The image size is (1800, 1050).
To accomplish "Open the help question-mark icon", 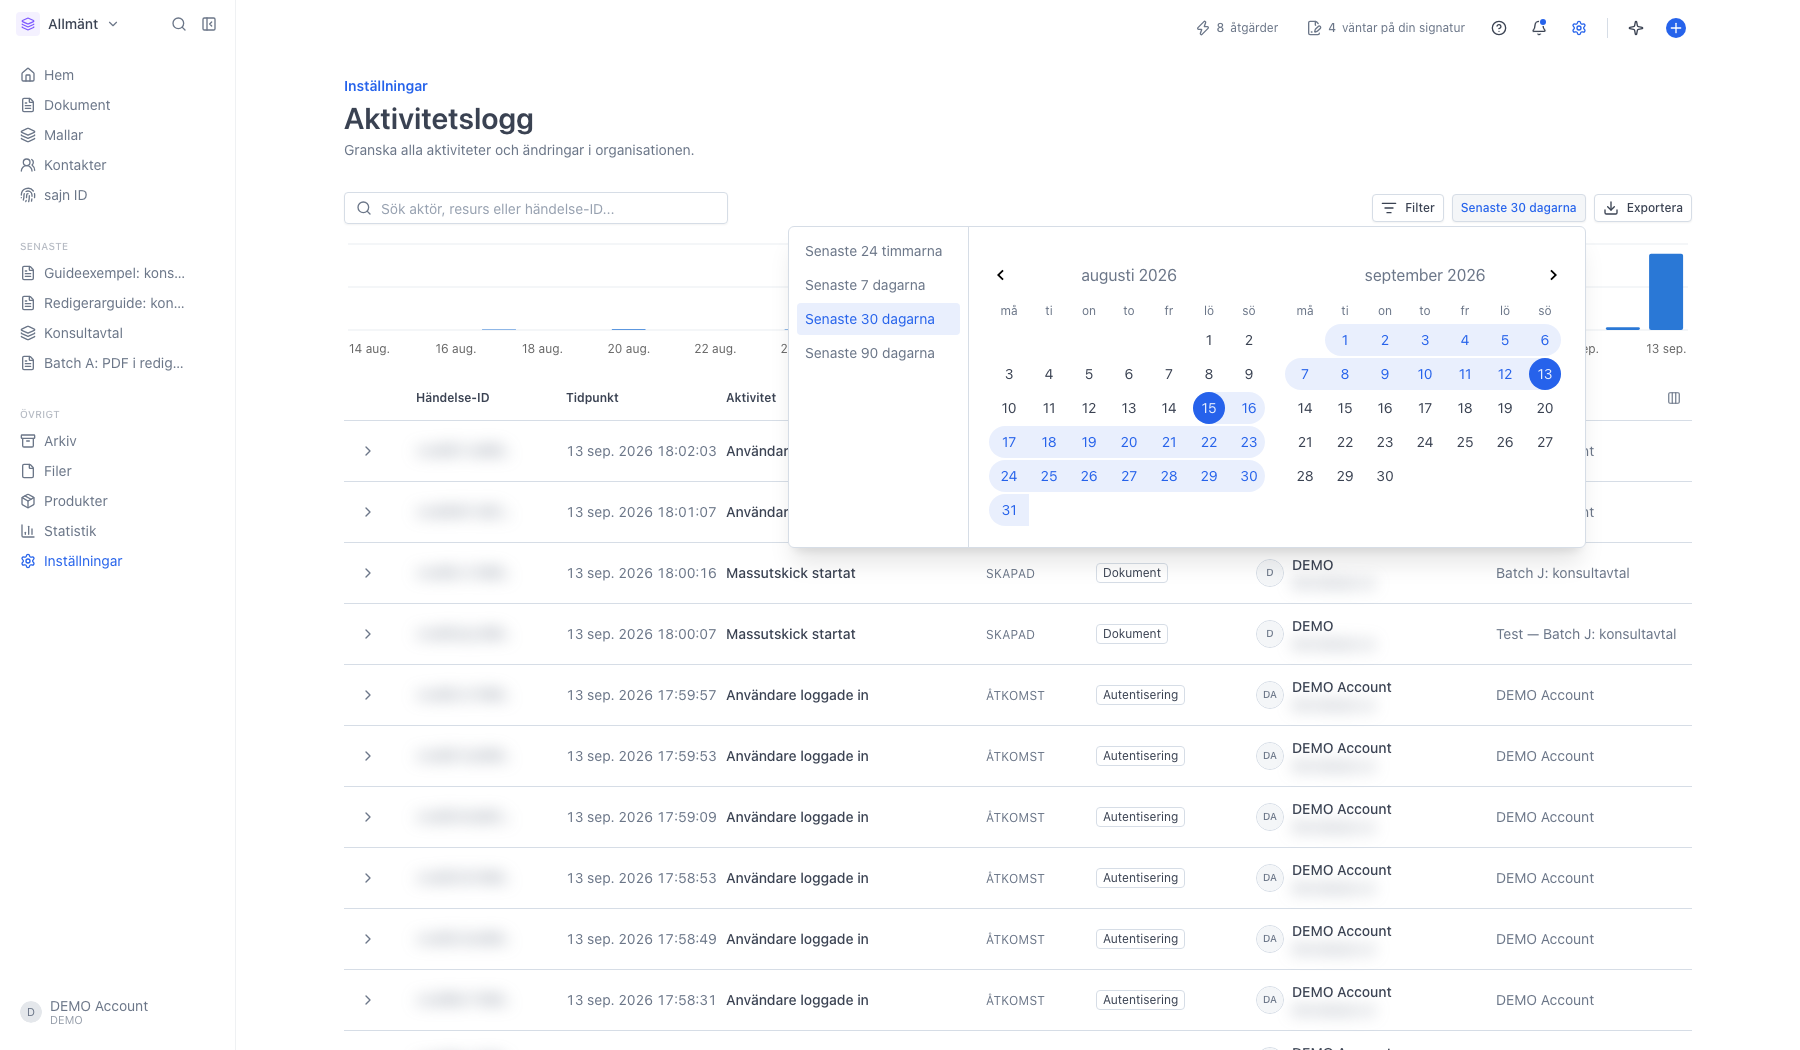I will click(1499, 28).
